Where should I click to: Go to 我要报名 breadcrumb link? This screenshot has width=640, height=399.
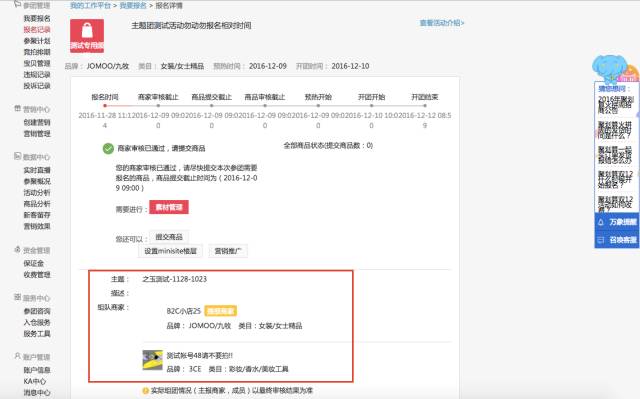tap(133, 6)
